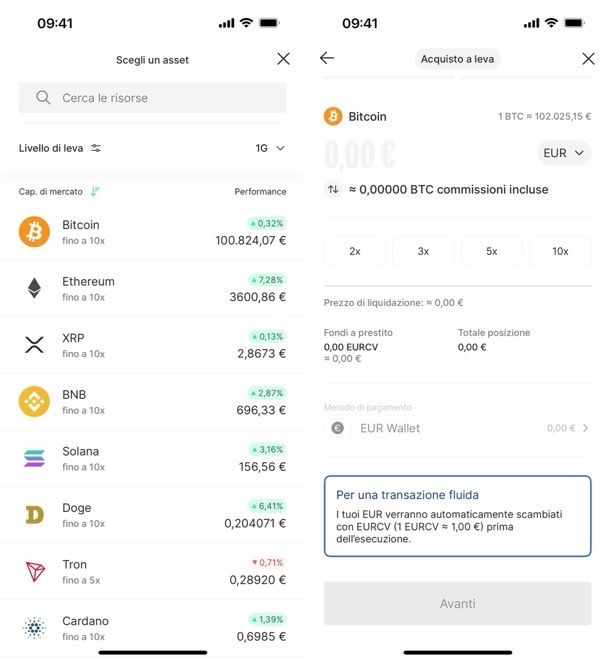610x661 pixels.
Task: Tap the Bitcoin logo icon in asset list
Action: click(34, 232)
